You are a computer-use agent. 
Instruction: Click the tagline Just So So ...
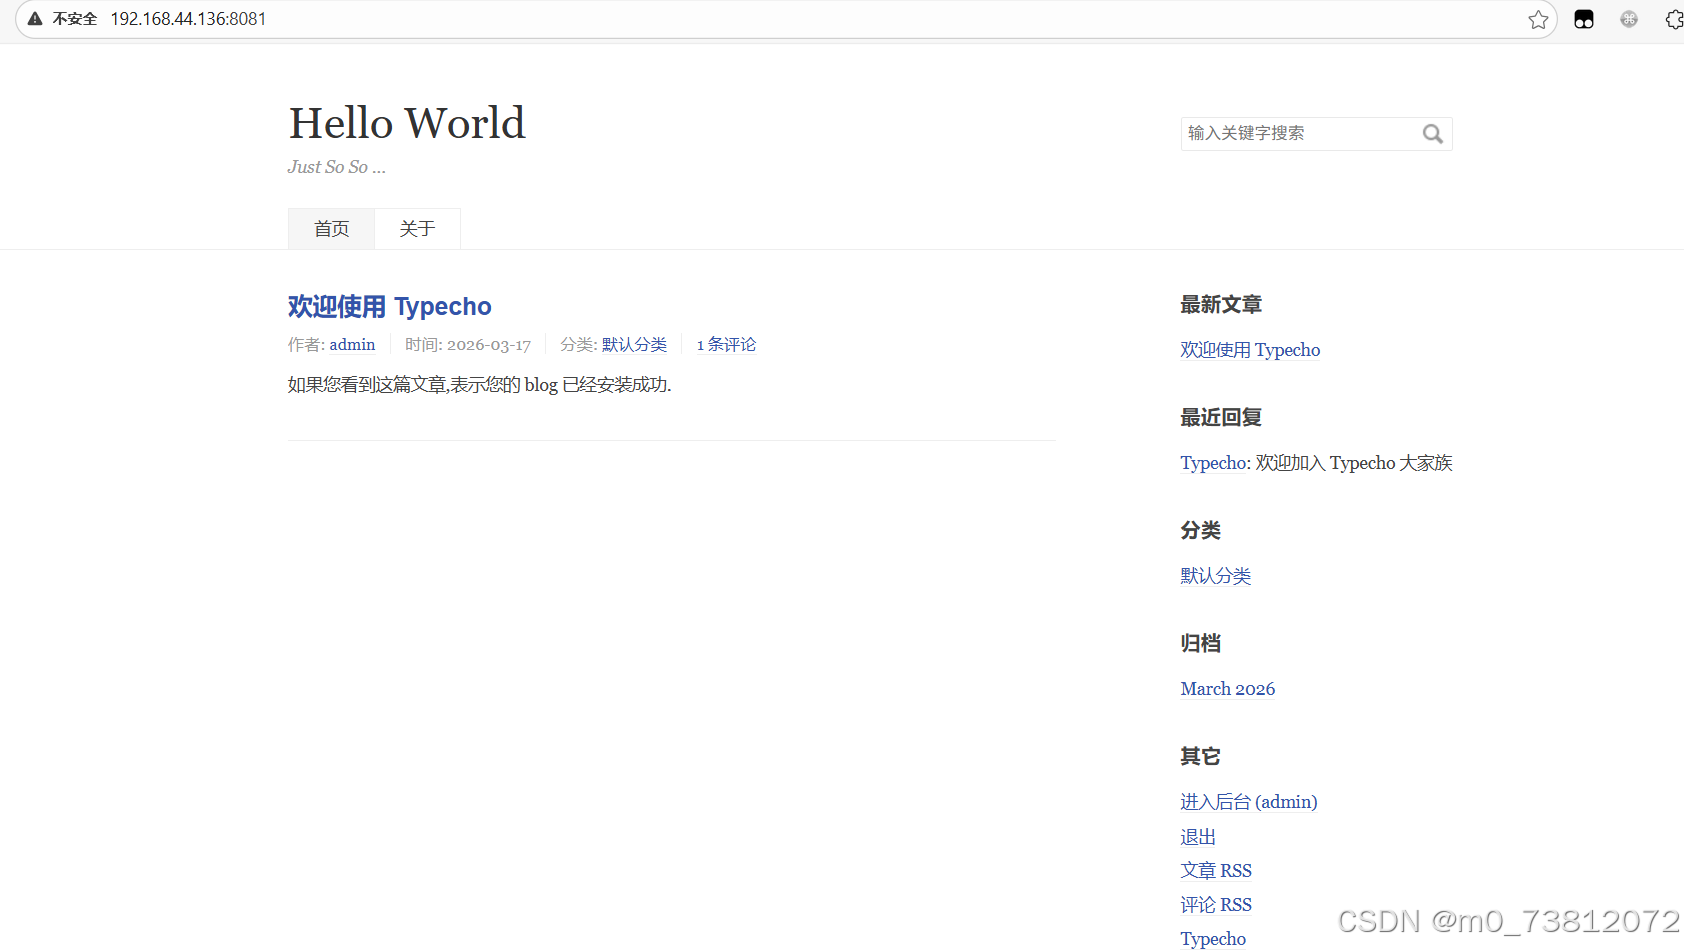(x=336, y=167)
